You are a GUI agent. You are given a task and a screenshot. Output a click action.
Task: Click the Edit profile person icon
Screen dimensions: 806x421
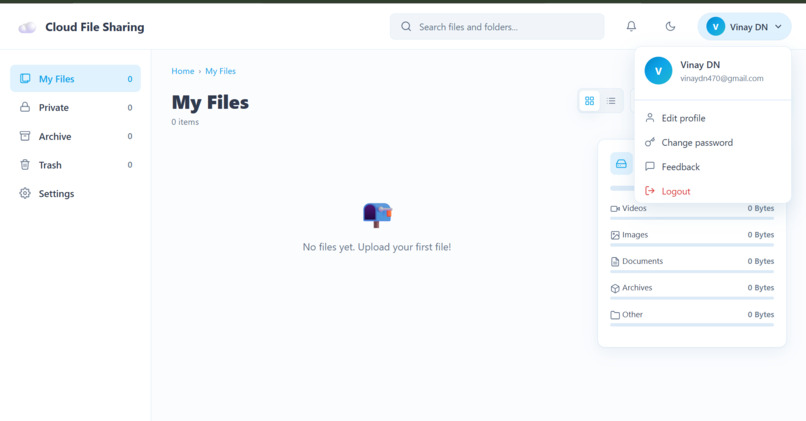pos(650,118)
